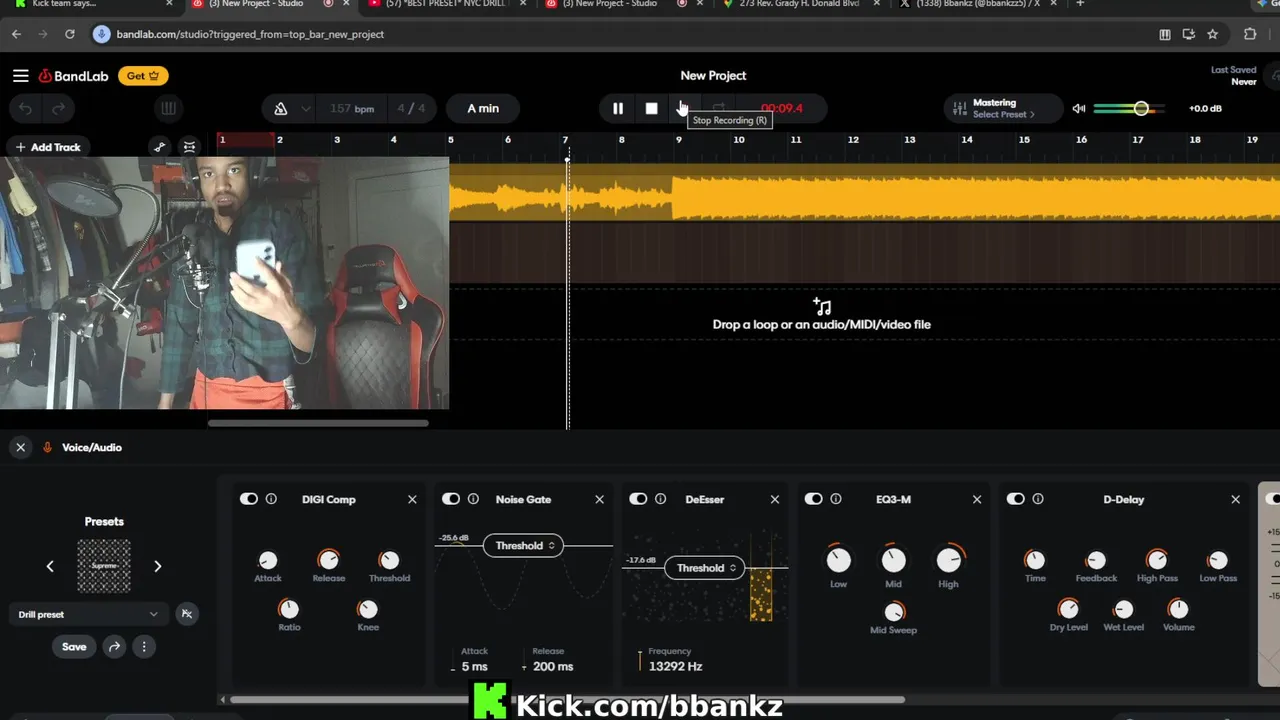
Task: Go to the previous preset arrow
Action: (50, 566)
